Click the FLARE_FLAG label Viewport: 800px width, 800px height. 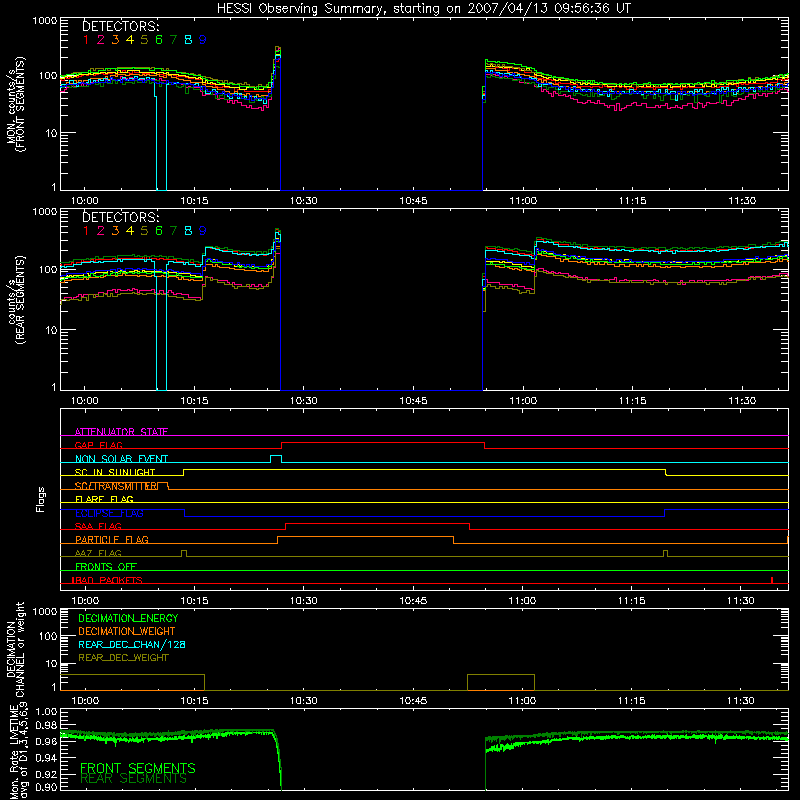coord(104,499)
